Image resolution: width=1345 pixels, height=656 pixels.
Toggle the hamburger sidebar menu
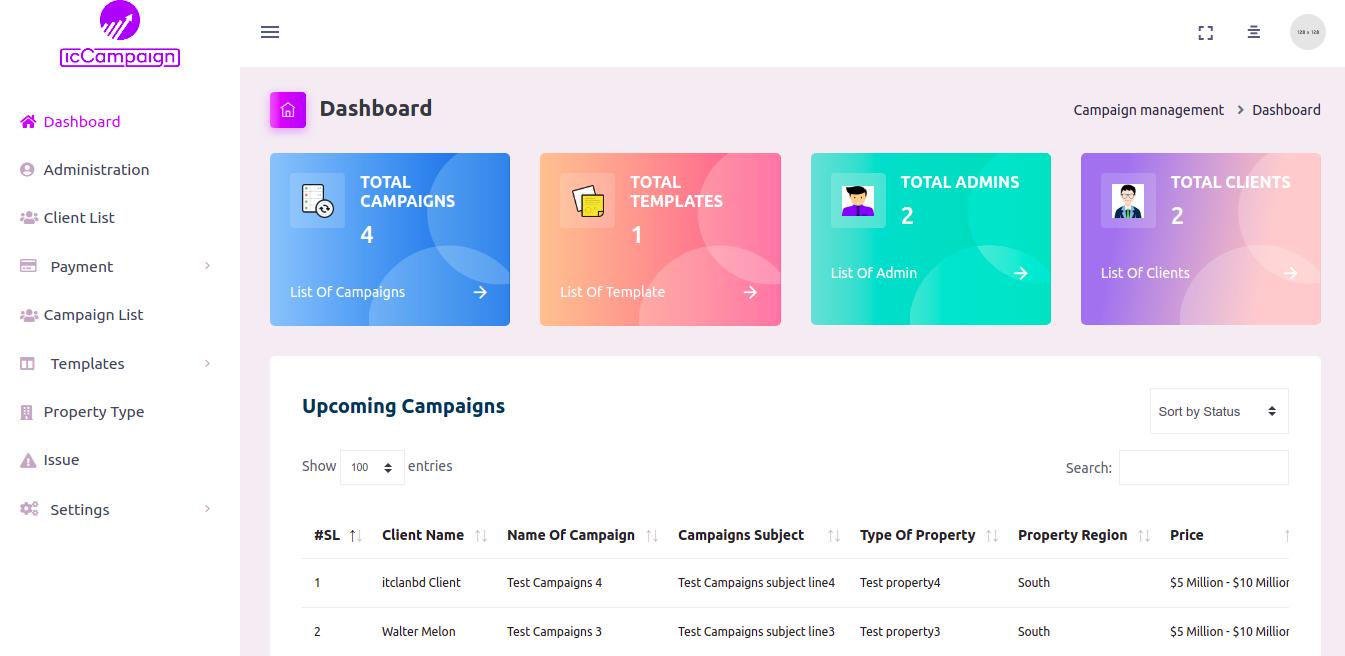point(270,32)
